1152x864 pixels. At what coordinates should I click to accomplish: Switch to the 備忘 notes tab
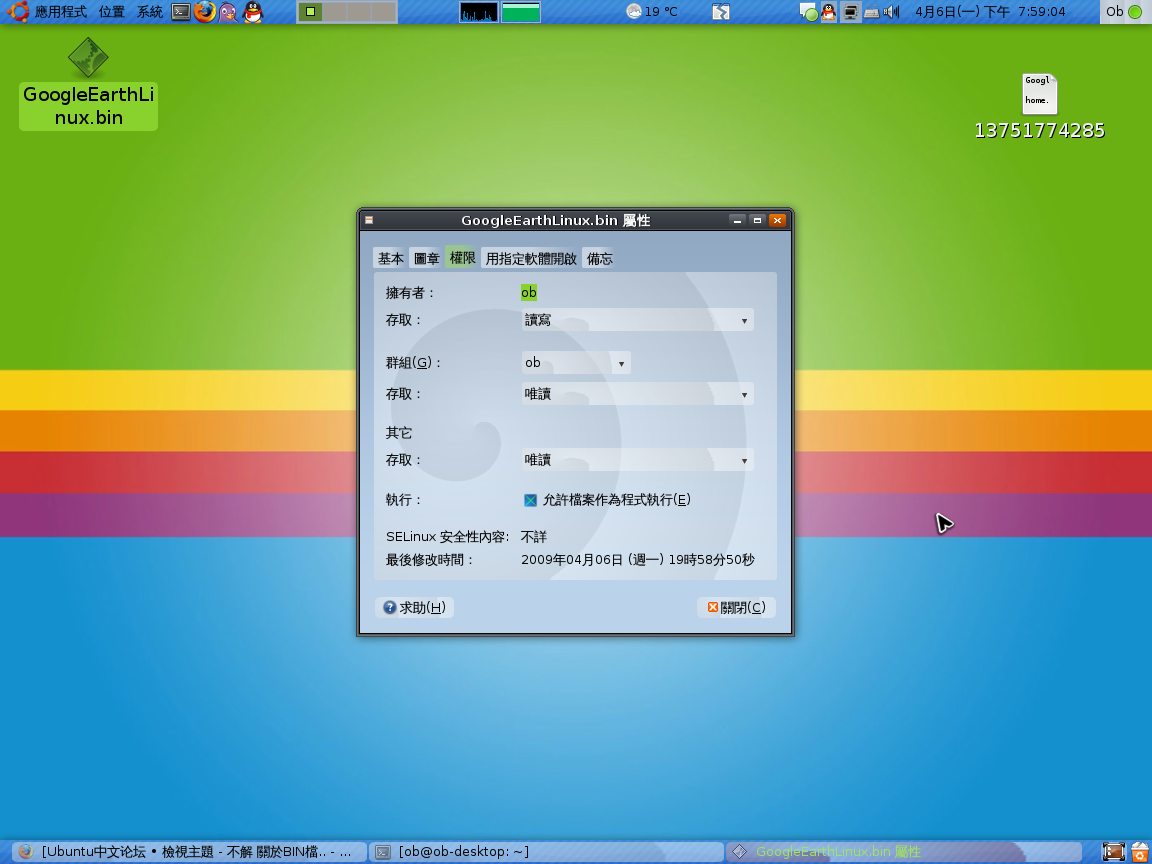pyautogui.click(x=600, y=258)
